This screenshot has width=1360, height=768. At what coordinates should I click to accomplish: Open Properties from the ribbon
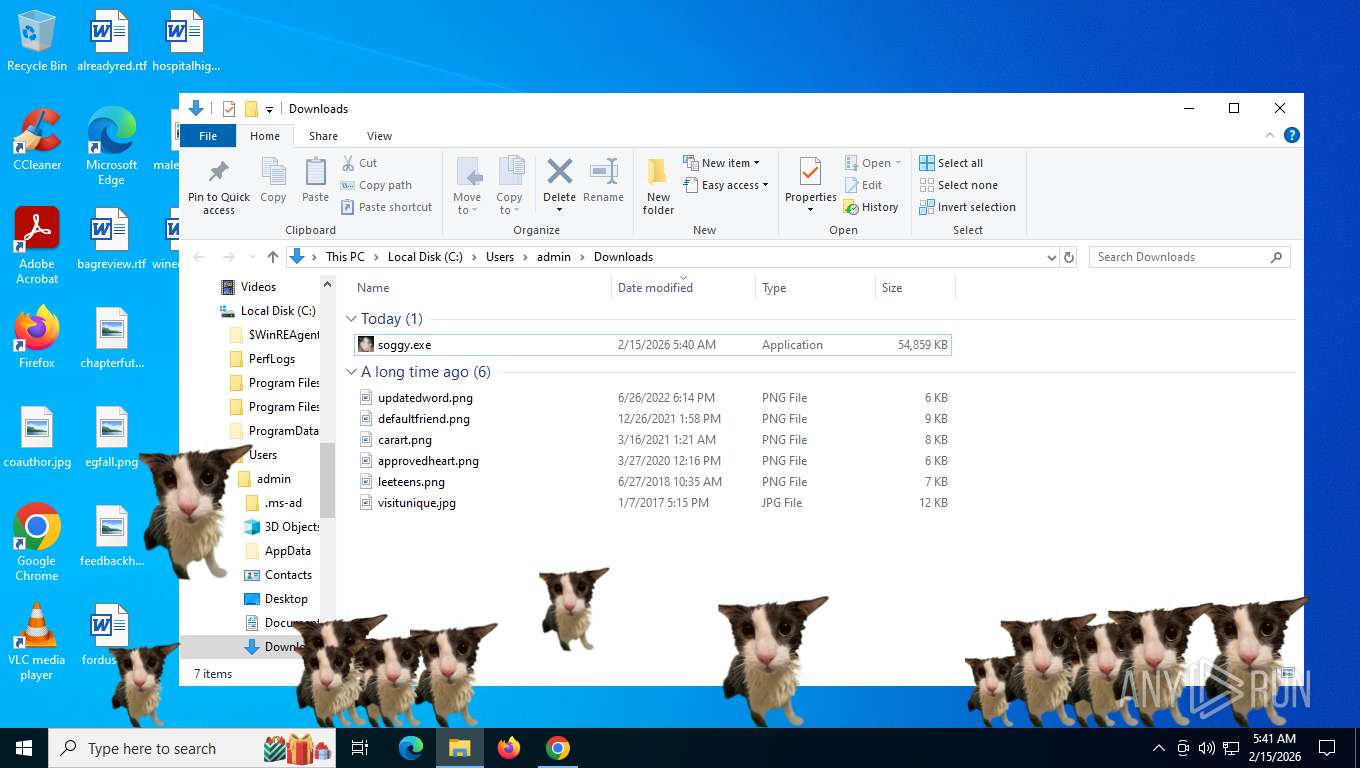click(810, 186)
